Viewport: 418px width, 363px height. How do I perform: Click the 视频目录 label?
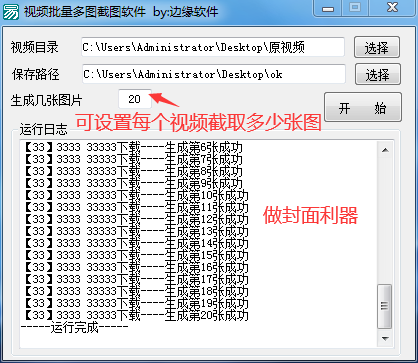[35, 47]
